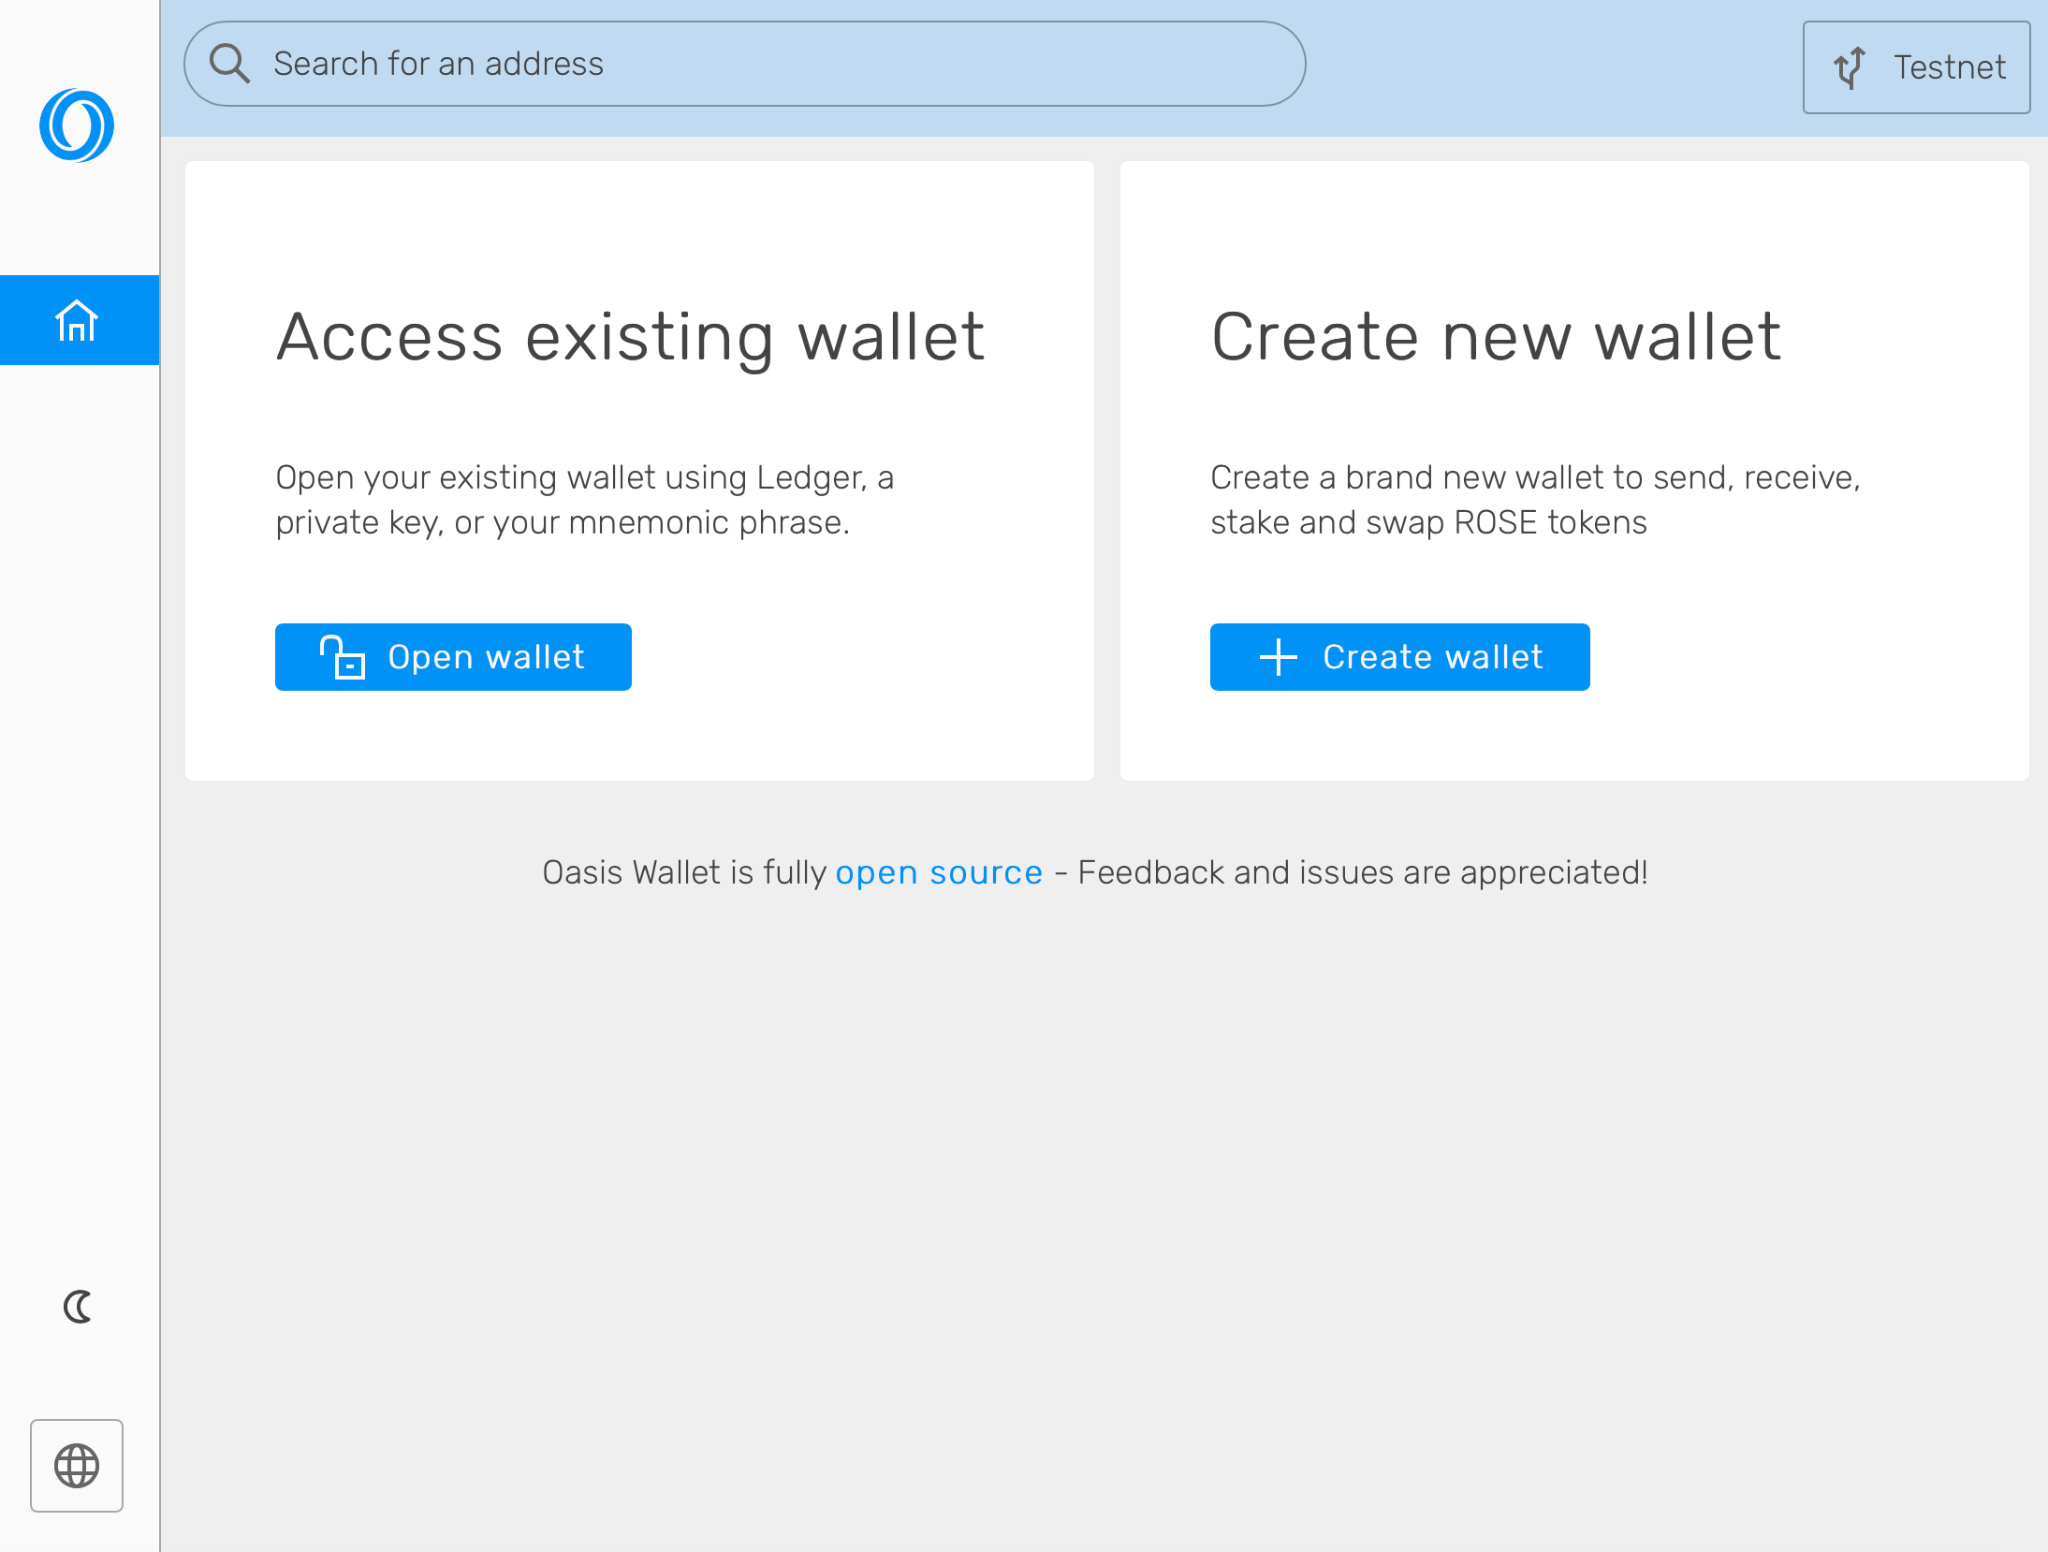Click the Open wallet button

coord(453,657)
